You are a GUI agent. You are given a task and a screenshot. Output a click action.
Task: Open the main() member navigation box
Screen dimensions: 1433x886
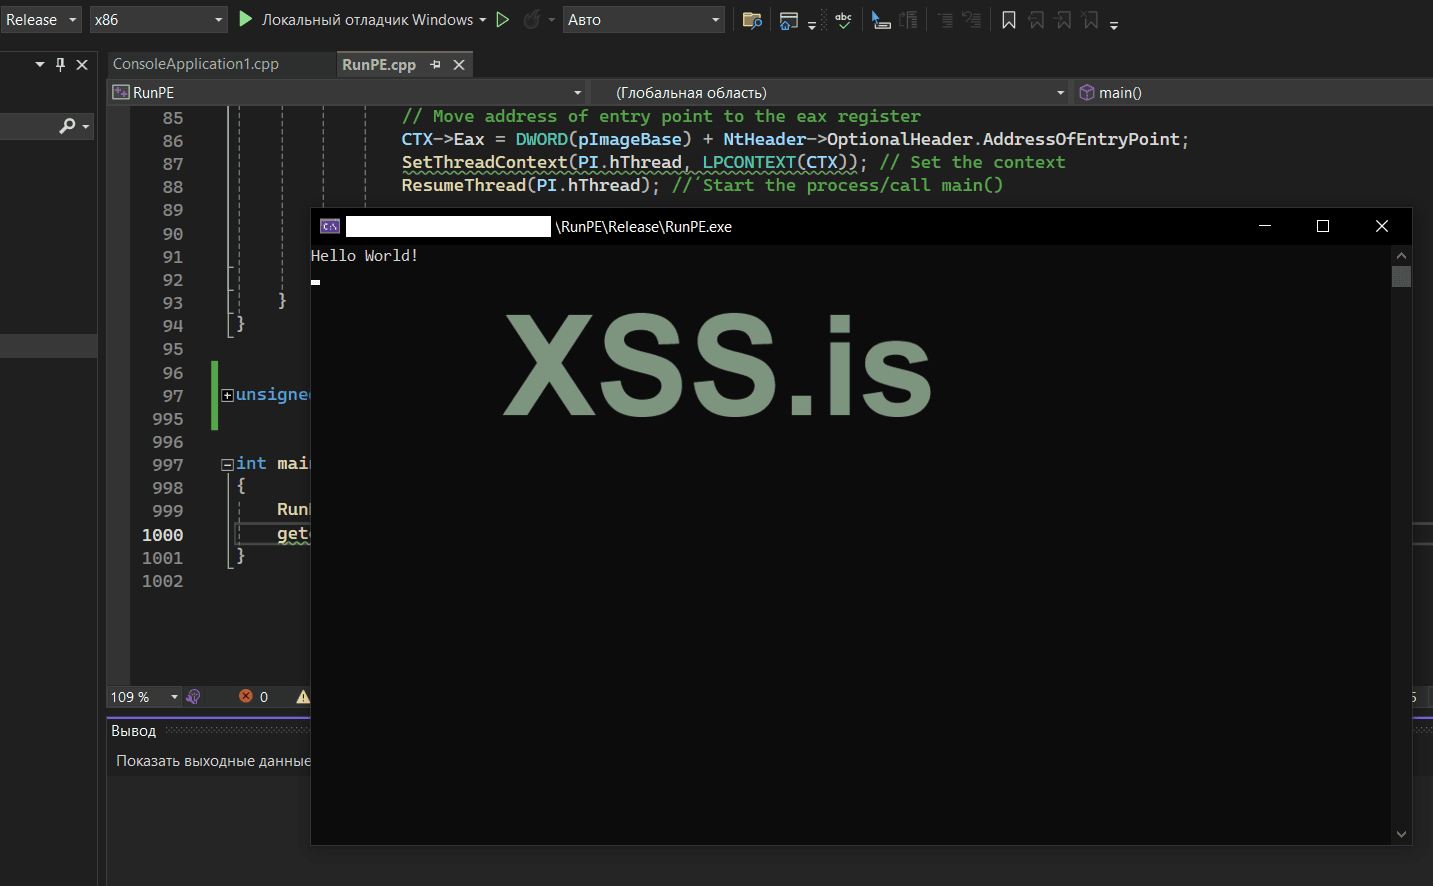click(x=1250, y=93)
